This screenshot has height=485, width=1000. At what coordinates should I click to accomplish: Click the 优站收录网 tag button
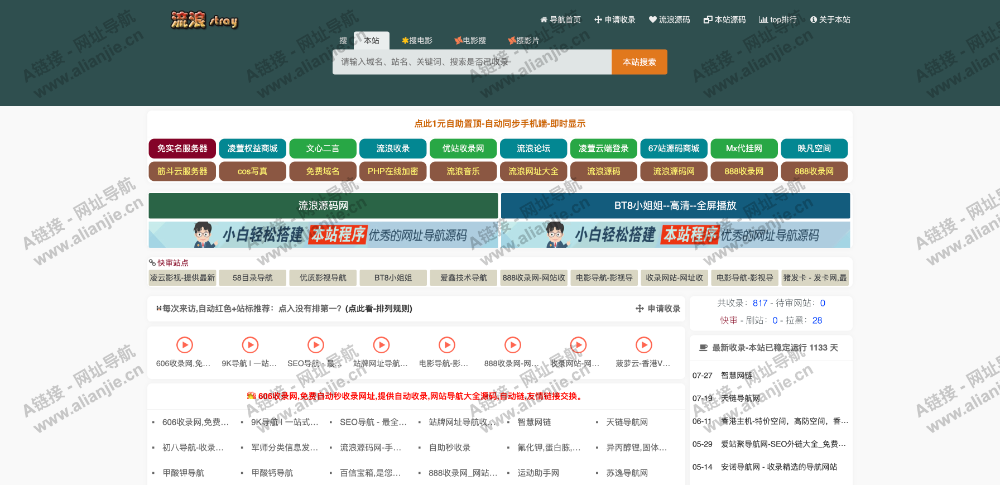(x=463, y=149)
